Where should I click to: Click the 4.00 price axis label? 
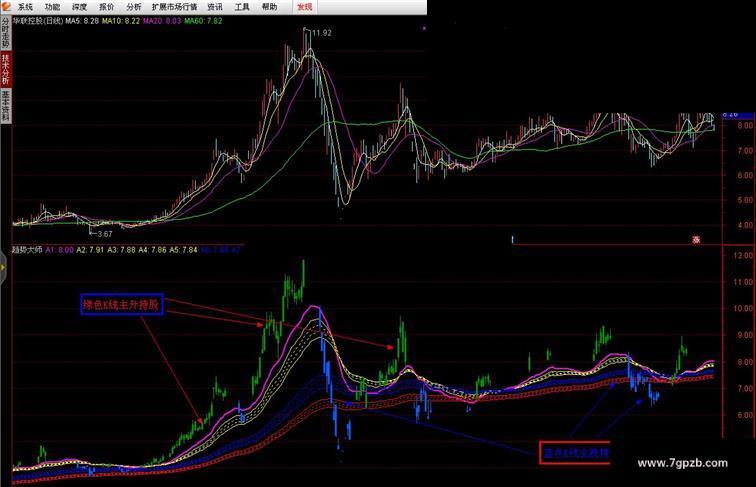(745, 225)
